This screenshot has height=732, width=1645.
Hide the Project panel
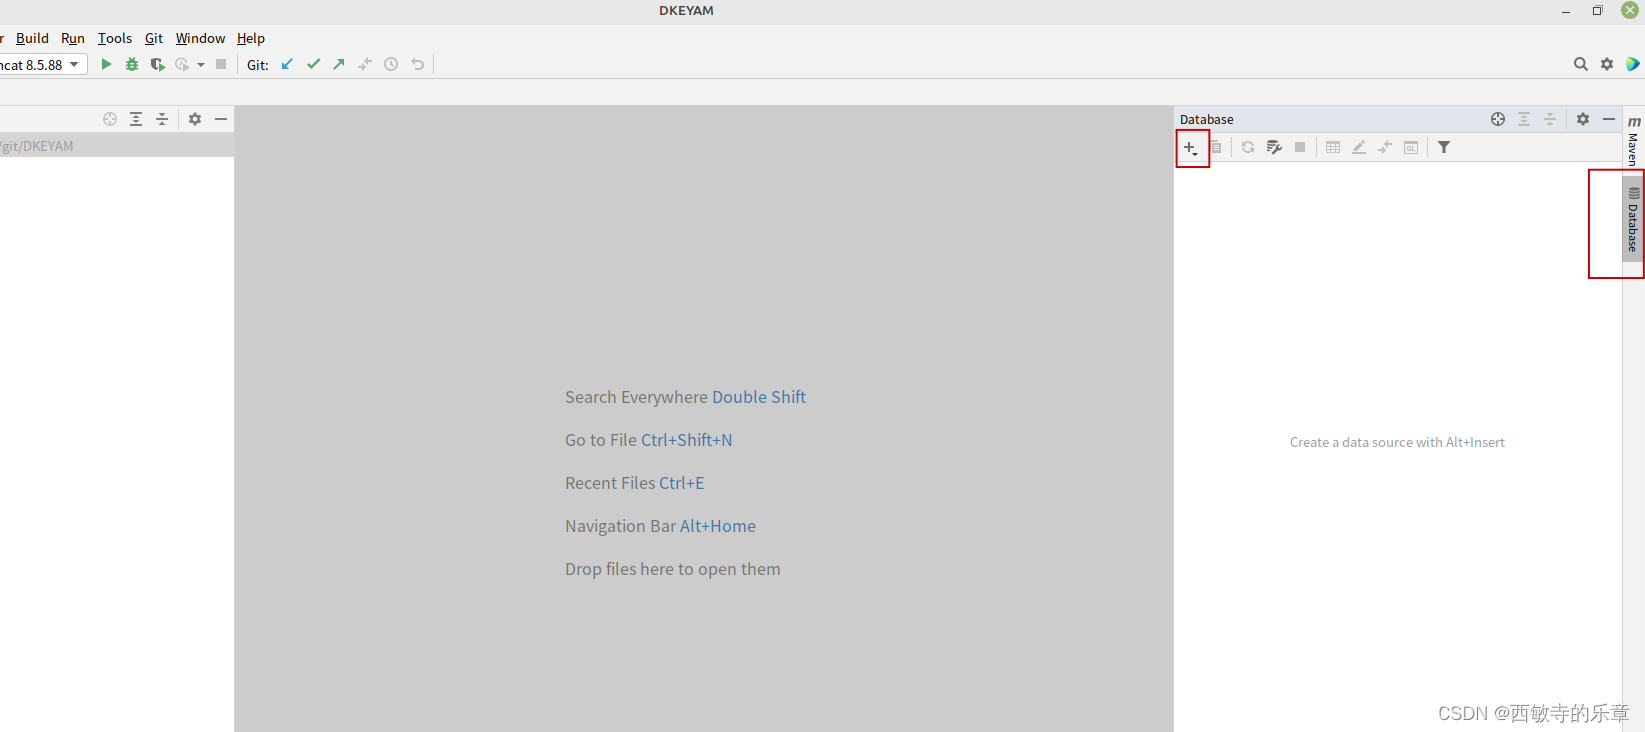(x=221, y=119)
